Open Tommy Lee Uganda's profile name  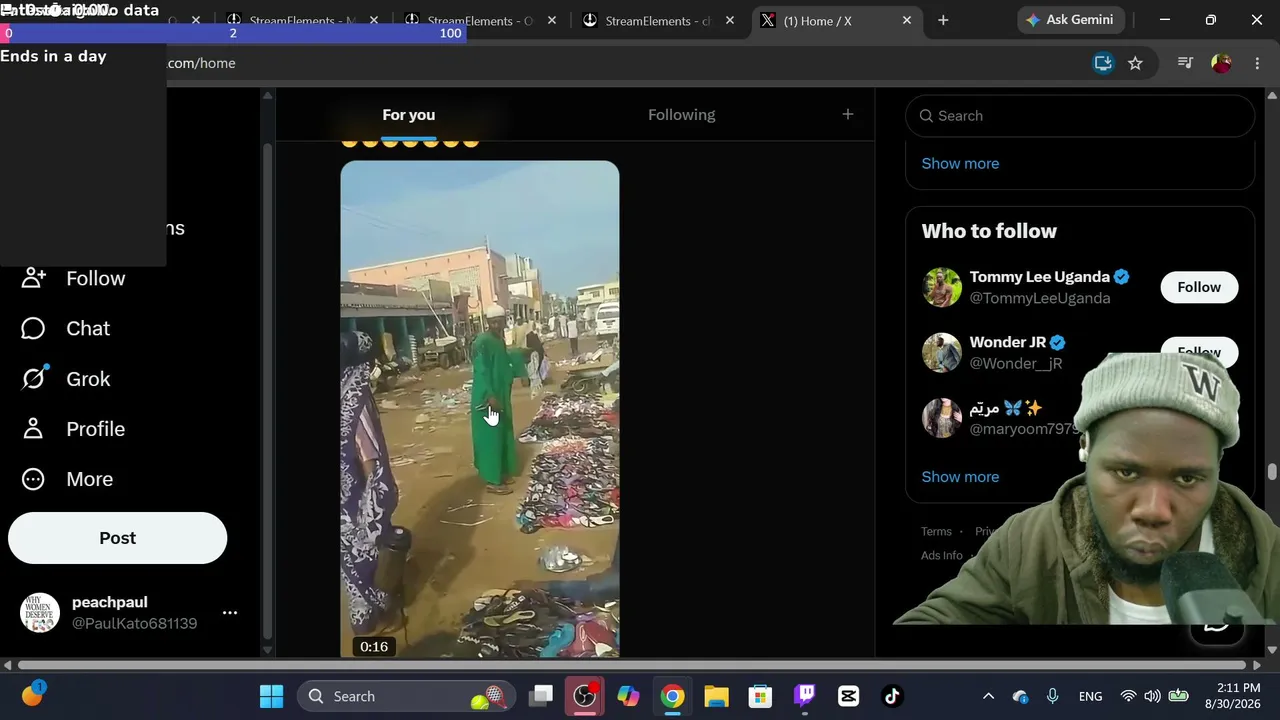(x=1039, y=277)
